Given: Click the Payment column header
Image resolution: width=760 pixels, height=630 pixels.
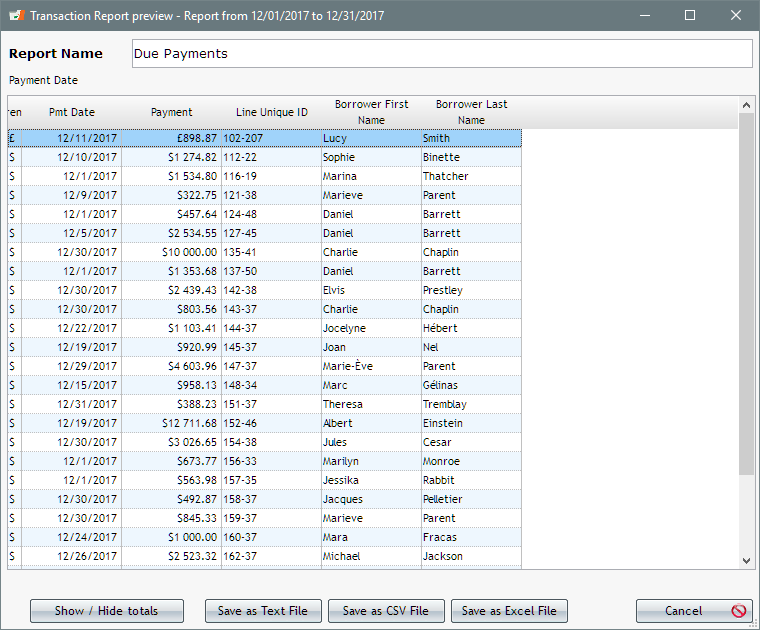Looking at the screenshot, I should (x=172, y=112).
